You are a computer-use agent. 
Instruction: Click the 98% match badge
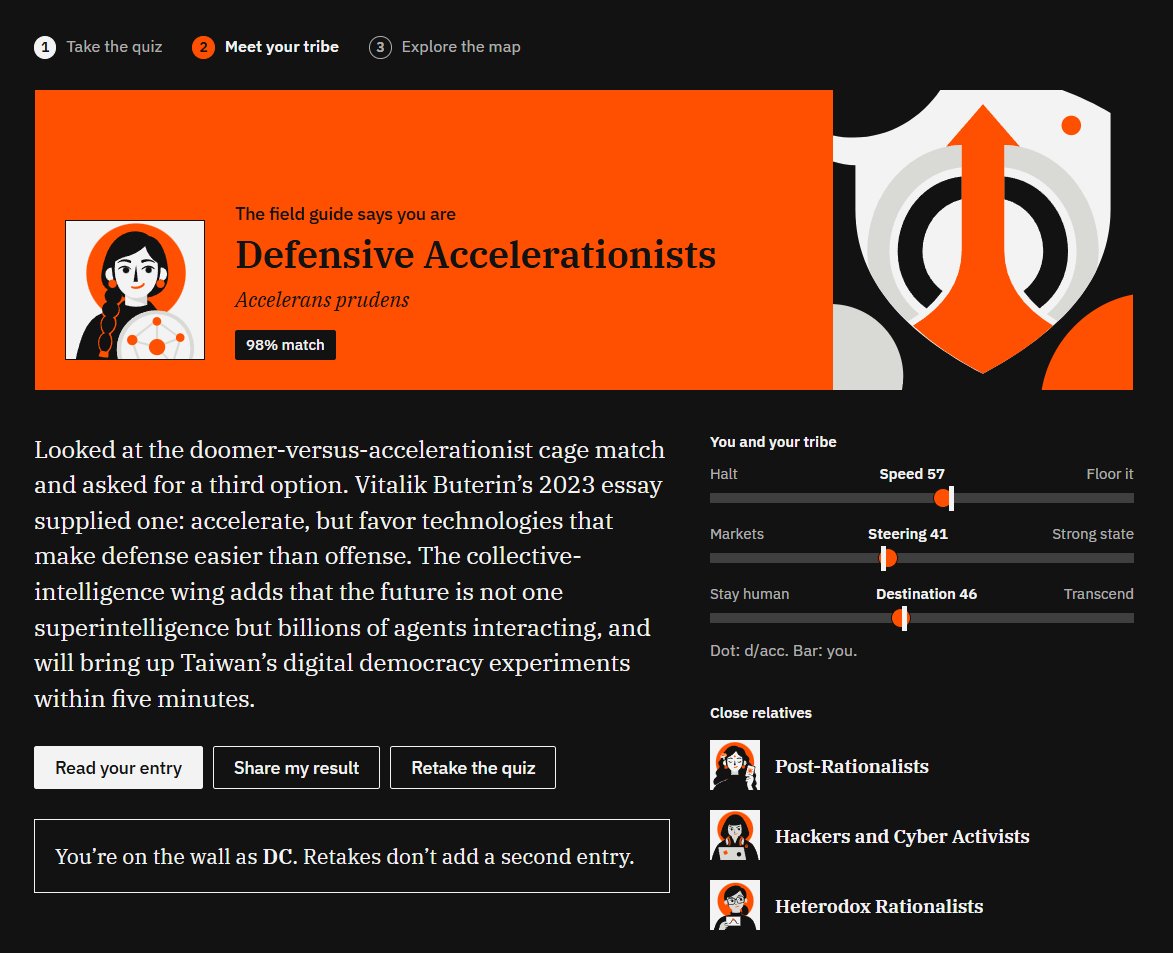285,345
